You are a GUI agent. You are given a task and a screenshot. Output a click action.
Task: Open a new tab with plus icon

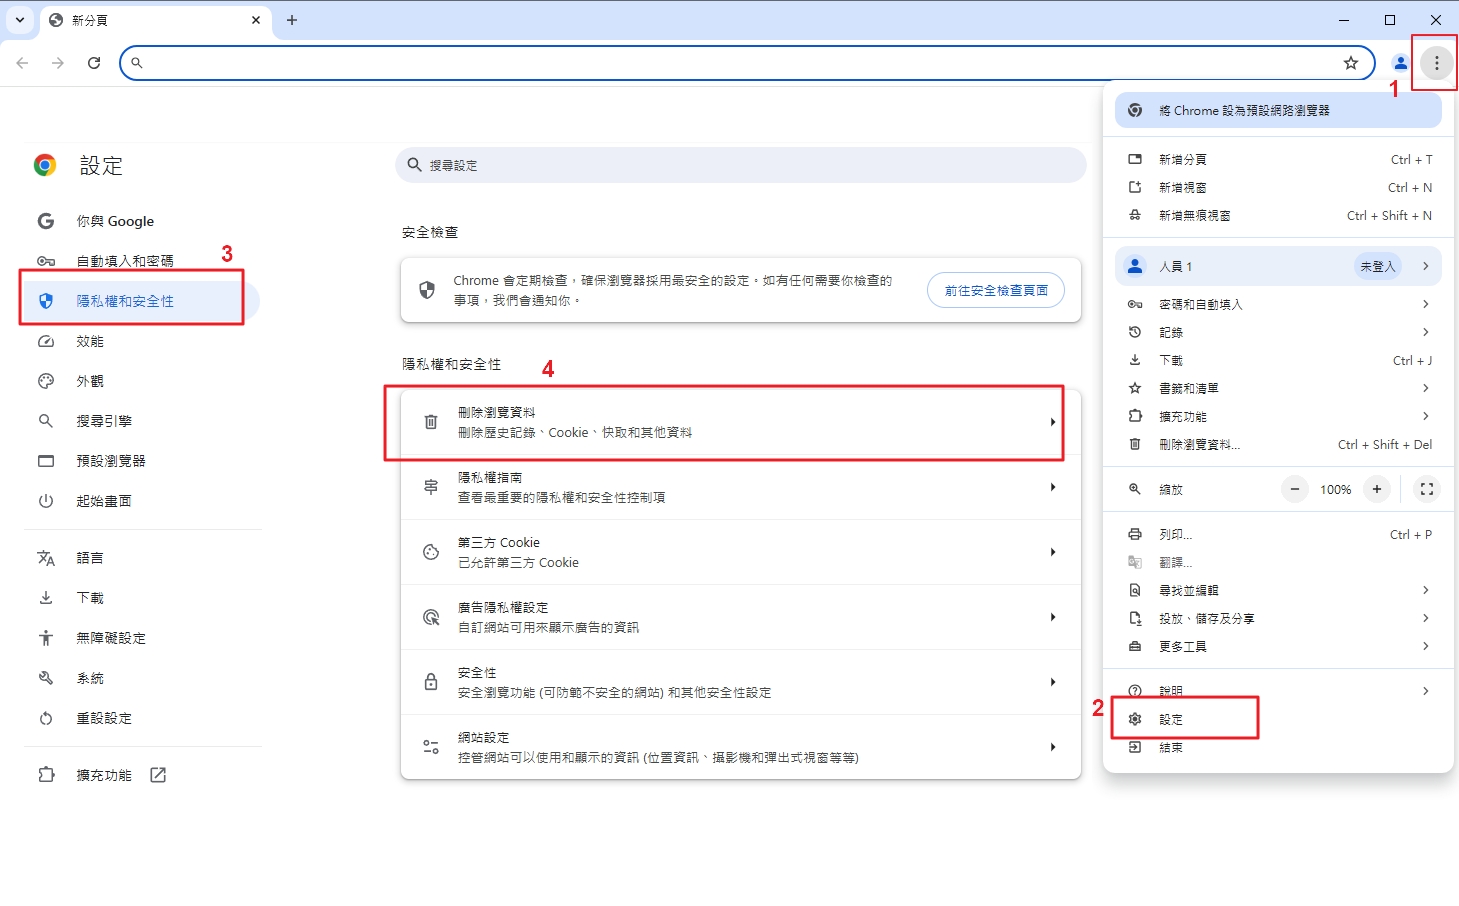tap(292, 20)
